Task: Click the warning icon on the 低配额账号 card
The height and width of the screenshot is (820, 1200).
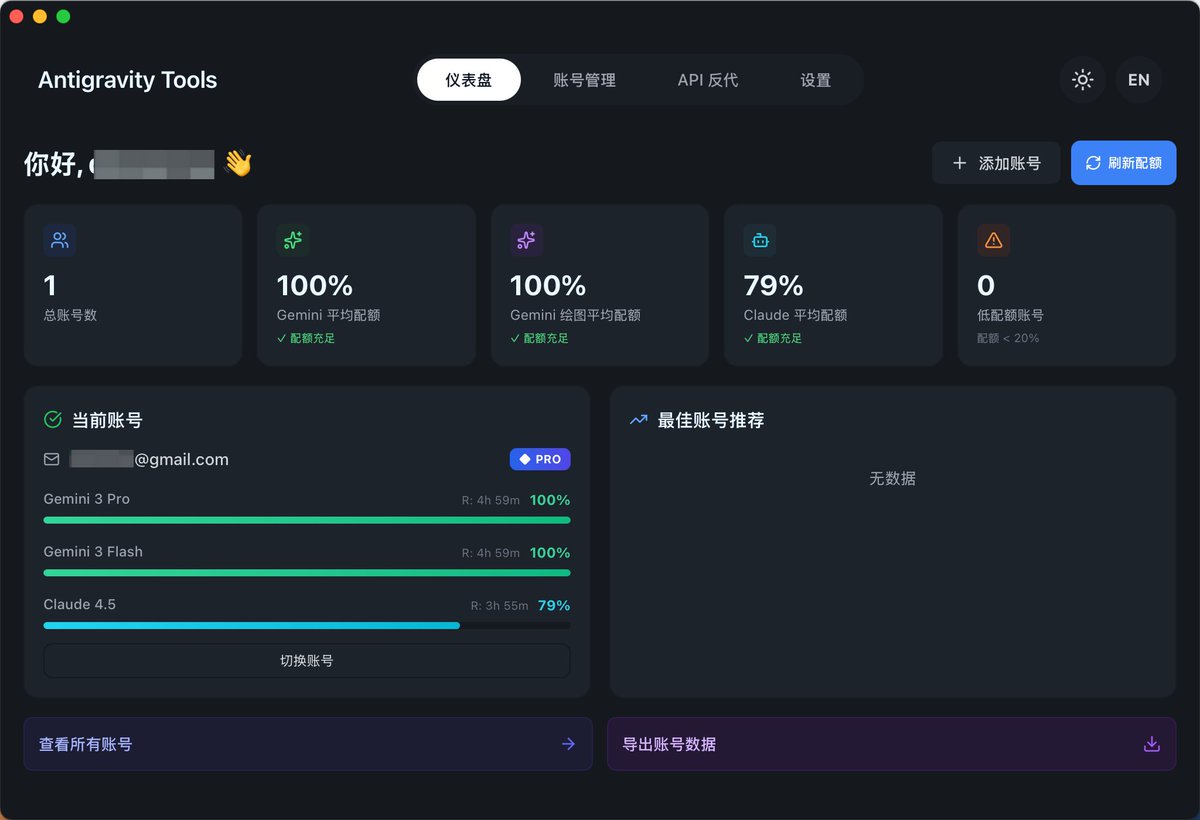Action: (993, 240)
